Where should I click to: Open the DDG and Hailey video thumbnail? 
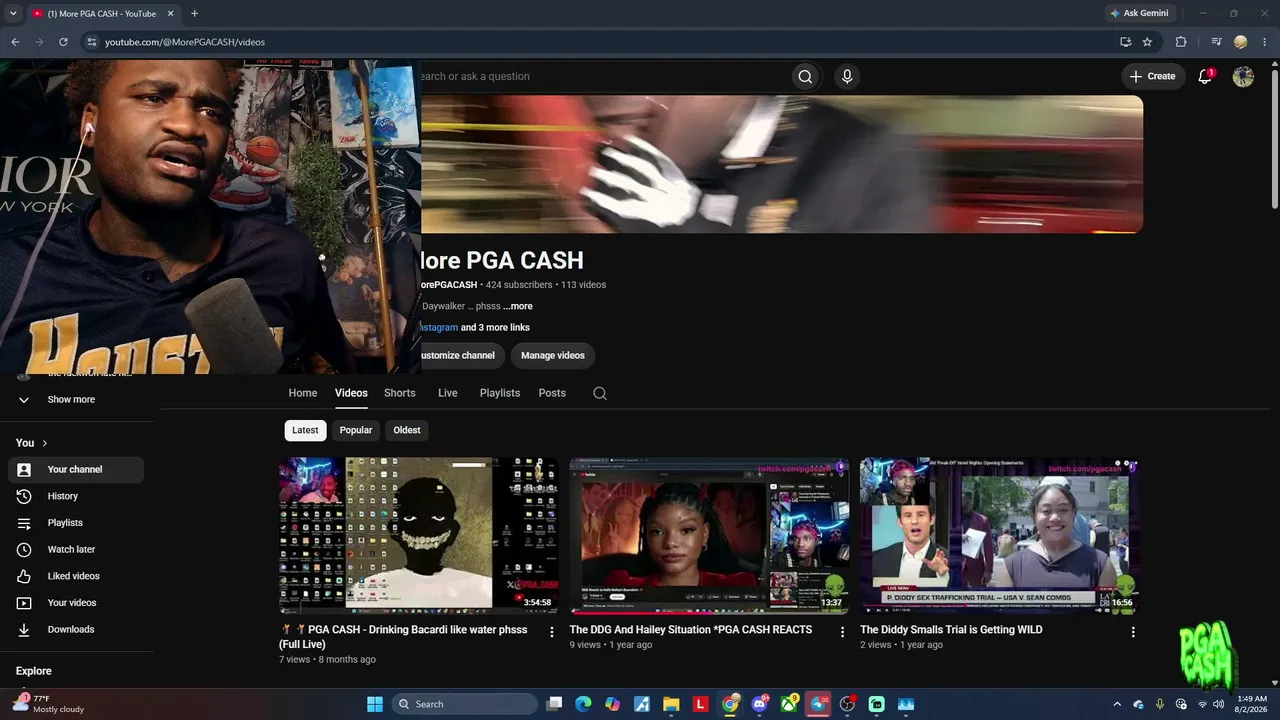pyautogui.click(x=709, y=535)
